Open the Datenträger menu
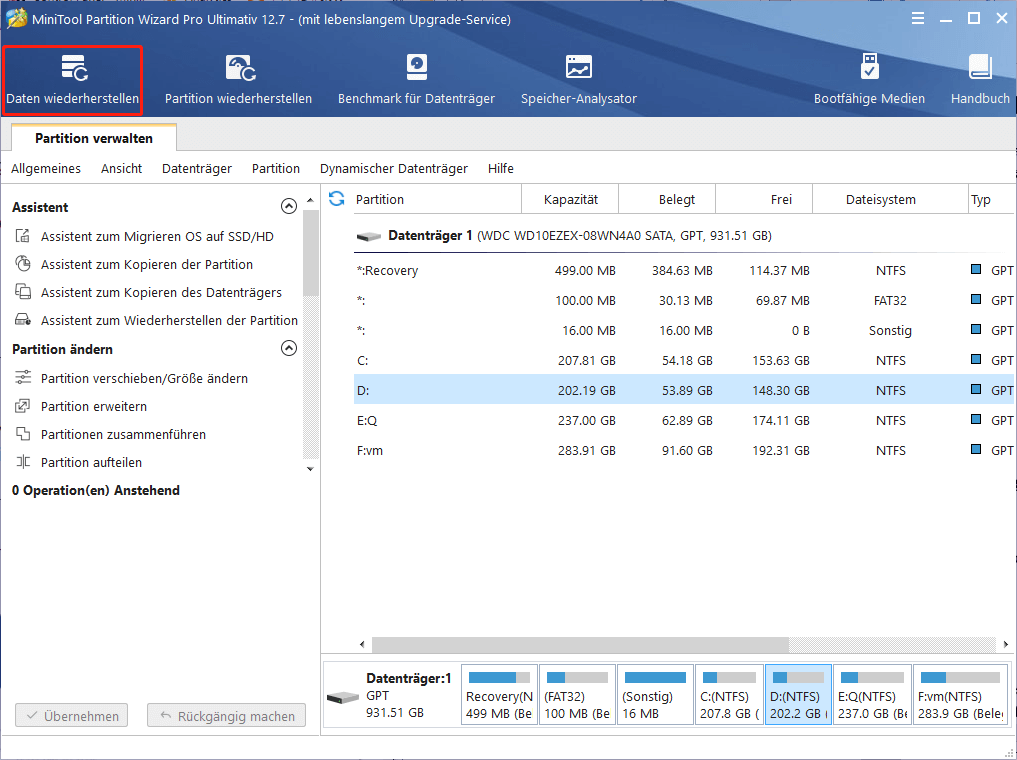Screen dimensions: 1017x760 tap(197, 168)
